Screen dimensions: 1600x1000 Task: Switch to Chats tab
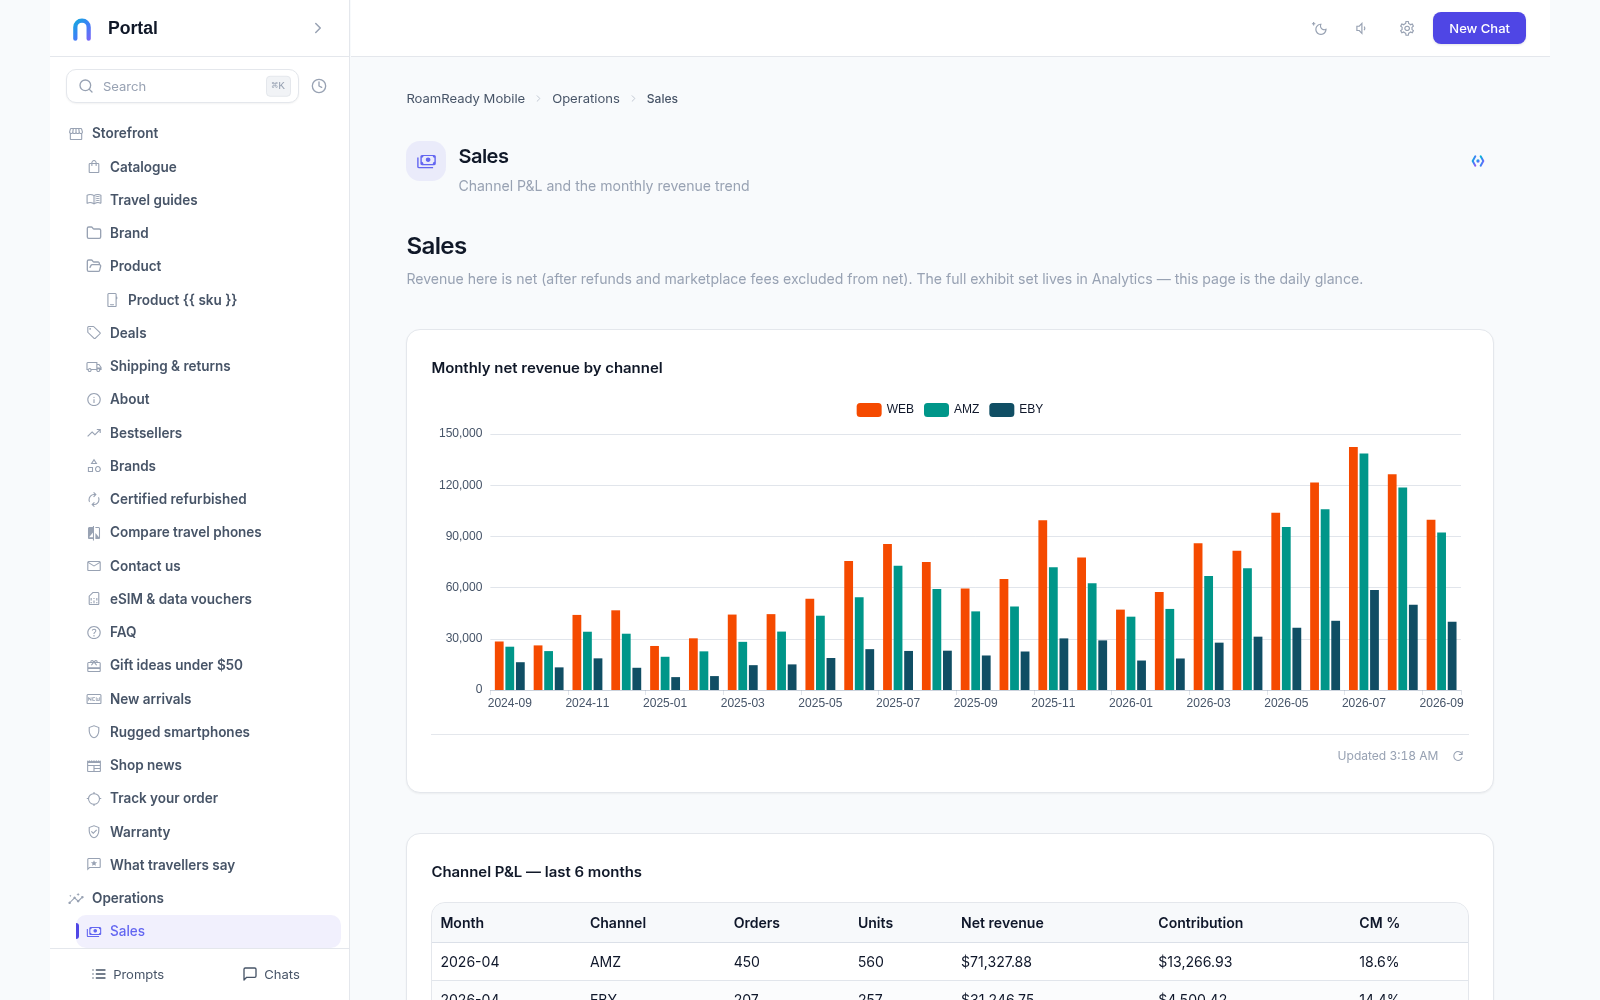[x=271, y=974]
